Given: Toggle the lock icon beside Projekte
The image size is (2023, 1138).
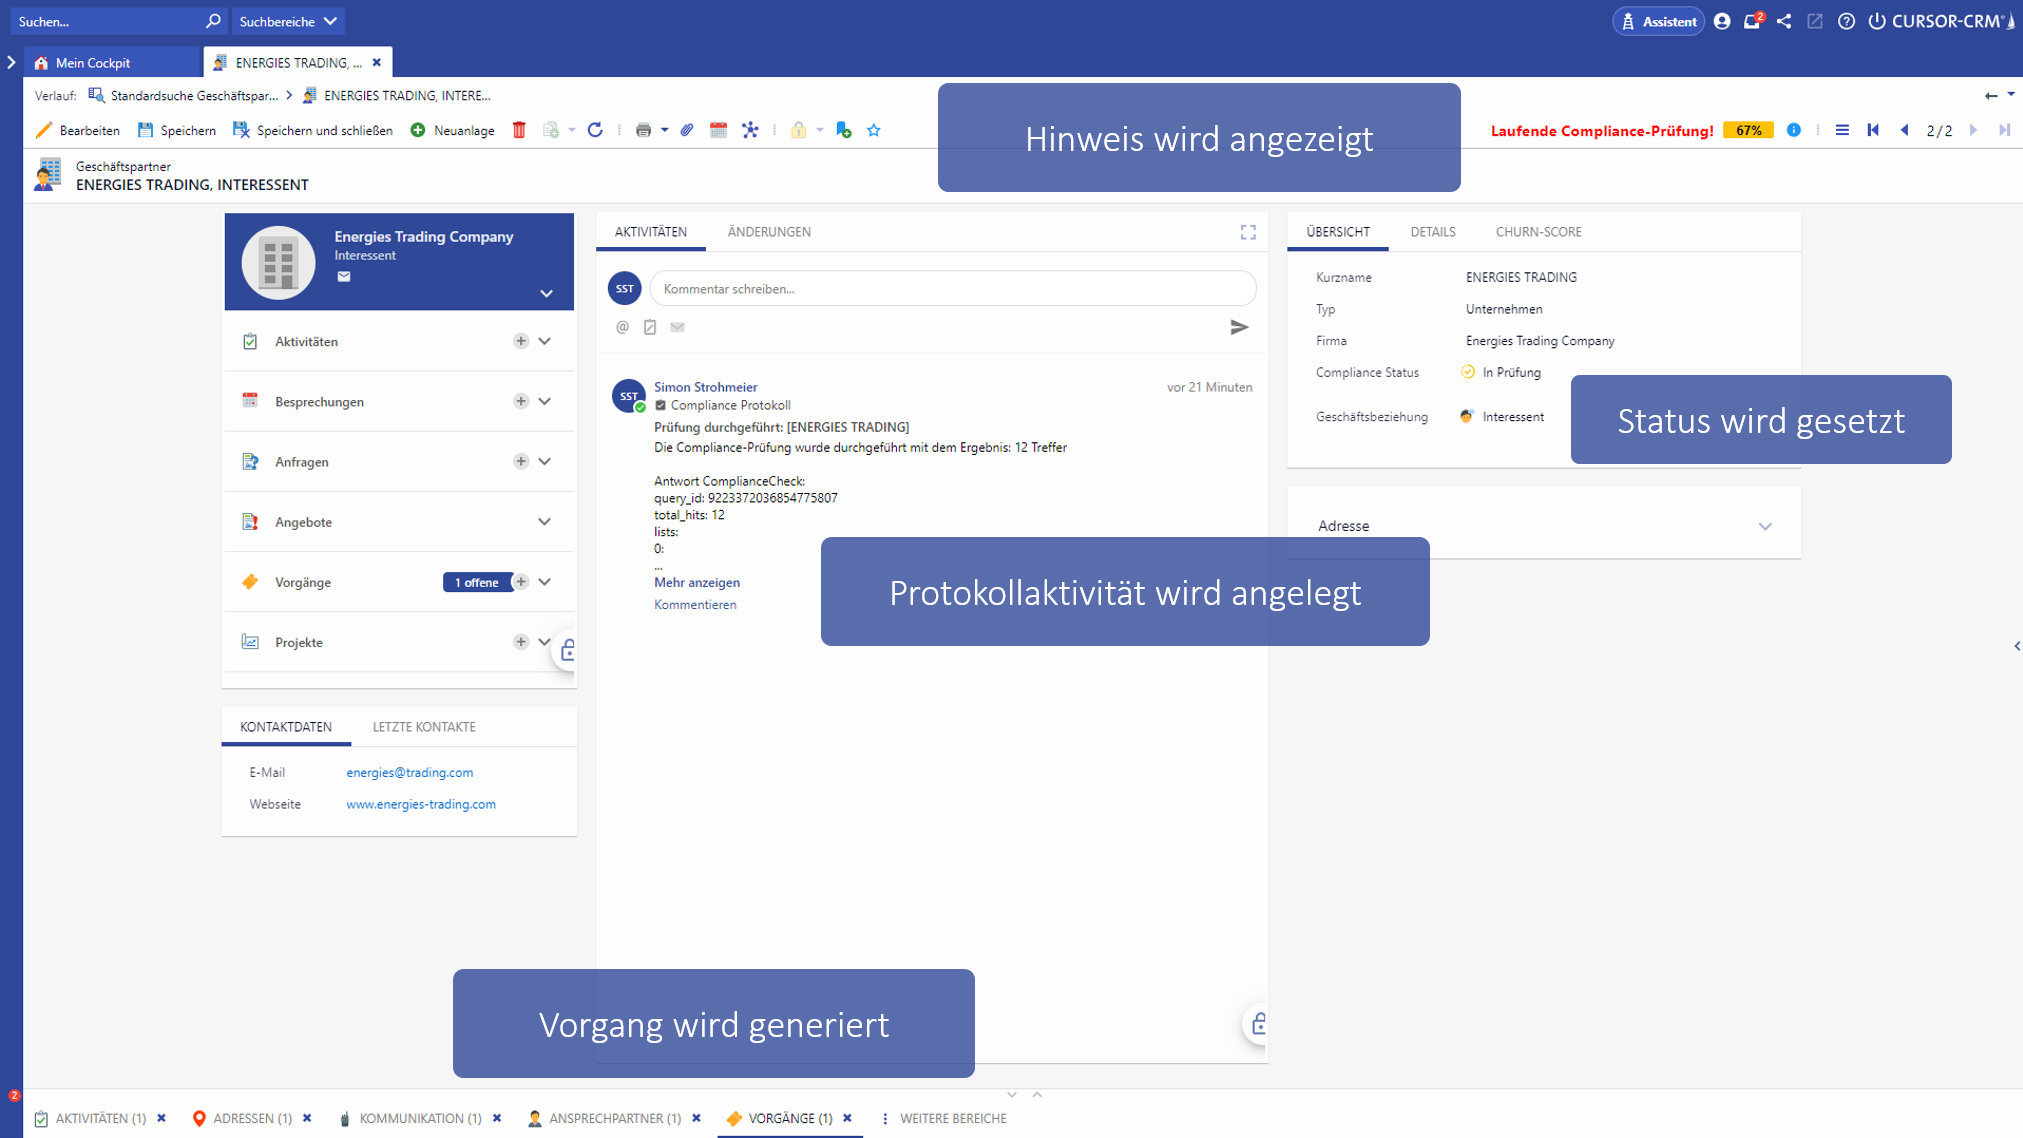Looking at the screenshot, I should click(568, 651).
